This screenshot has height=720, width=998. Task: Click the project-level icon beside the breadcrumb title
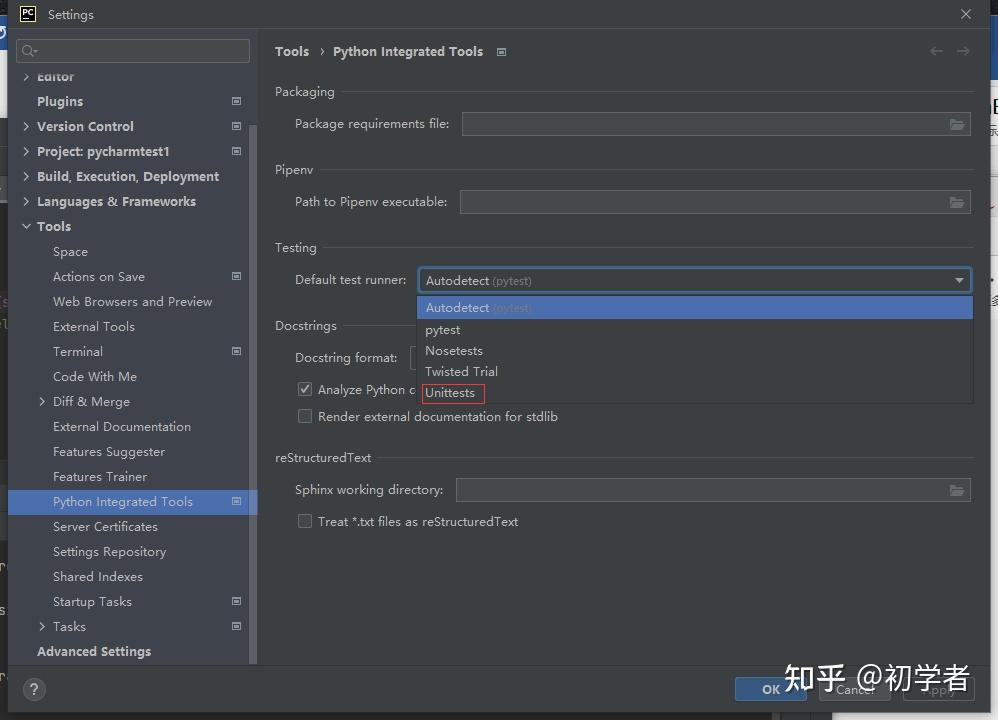[502, 52]
